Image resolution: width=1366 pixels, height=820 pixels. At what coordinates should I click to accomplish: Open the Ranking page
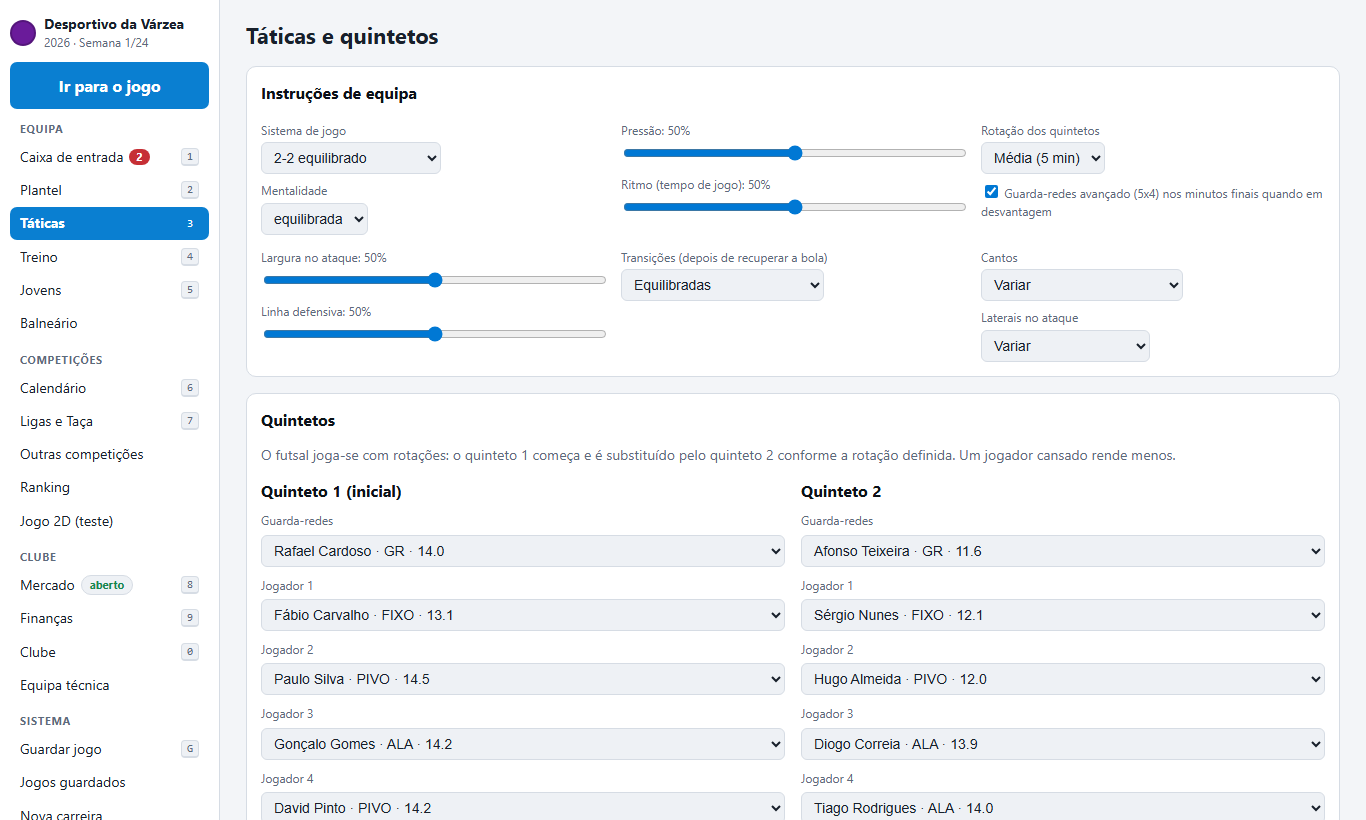pyautogui.click(x=109, y=487)
